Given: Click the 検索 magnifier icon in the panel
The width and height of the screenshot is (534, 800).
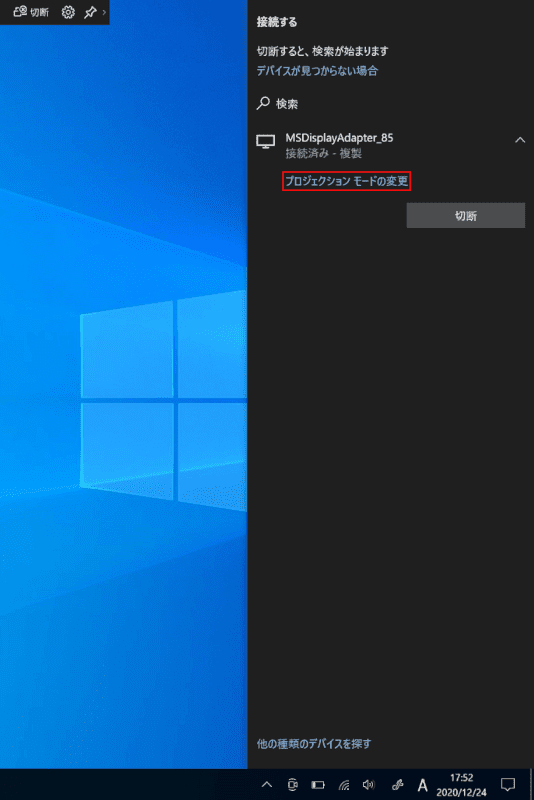Looking at the screenshot, I should [263, 104].
